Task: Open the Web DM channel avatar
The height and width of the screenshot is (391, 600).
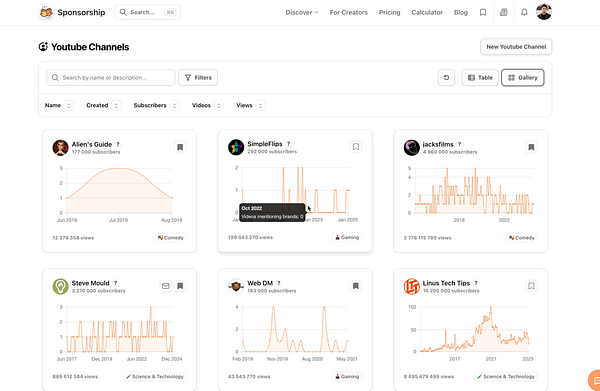Action: point(236,287)
